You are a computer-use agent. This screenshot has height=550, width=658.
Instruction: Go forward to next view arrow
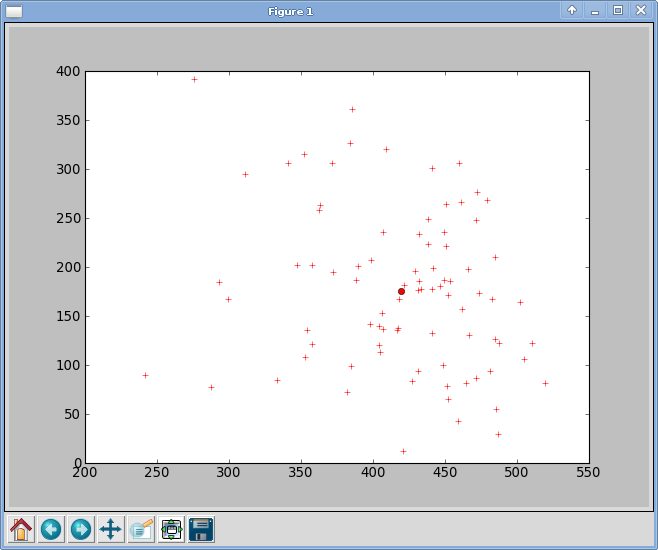pos(81,529)
